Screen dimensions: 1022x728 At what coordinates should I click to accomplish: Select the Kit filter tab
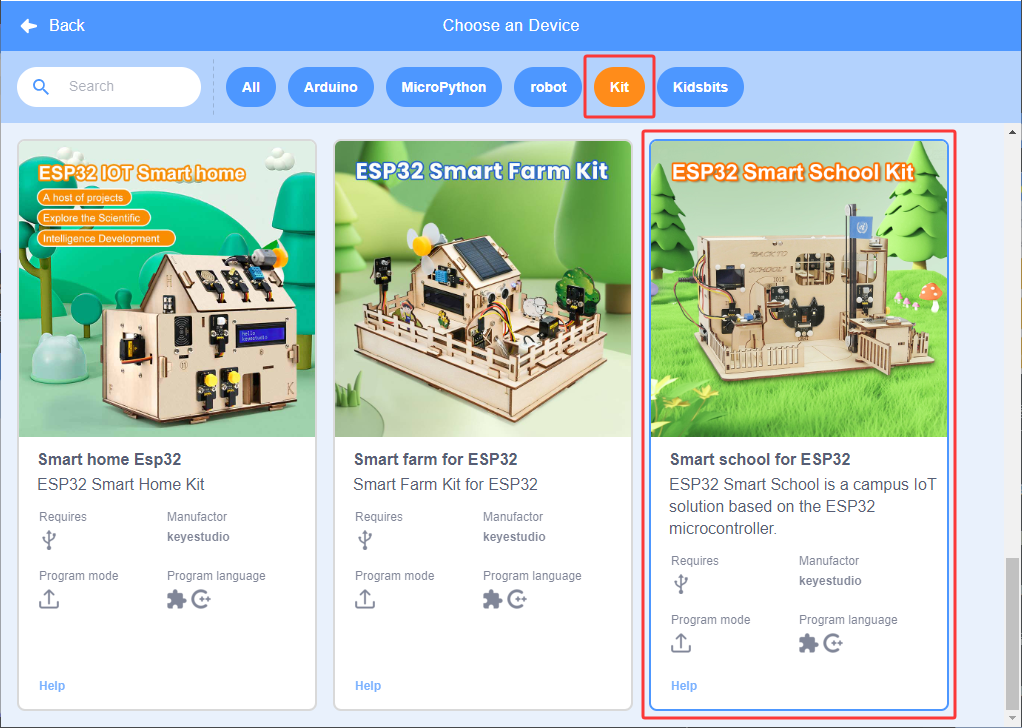coord(619,87)
